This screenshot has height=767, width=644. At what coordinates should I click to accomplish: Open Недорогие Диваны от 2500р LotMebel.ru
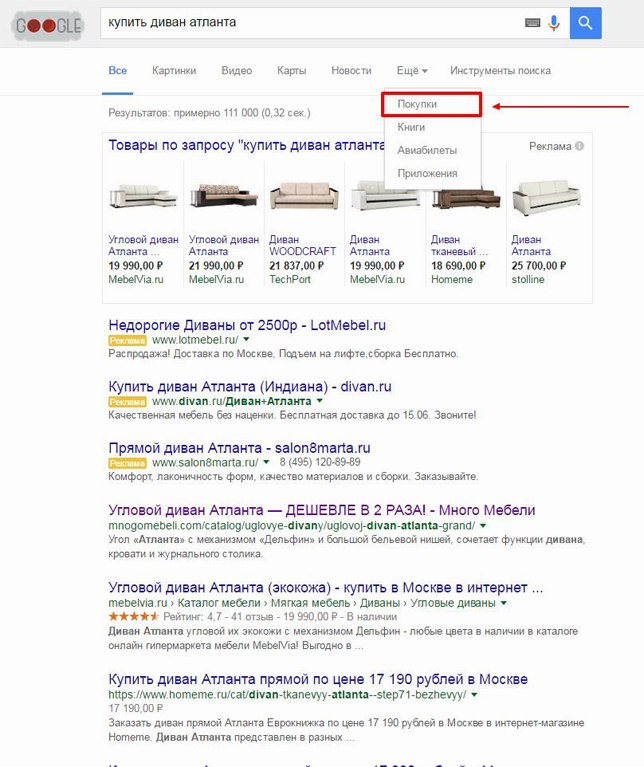(247, 325)
